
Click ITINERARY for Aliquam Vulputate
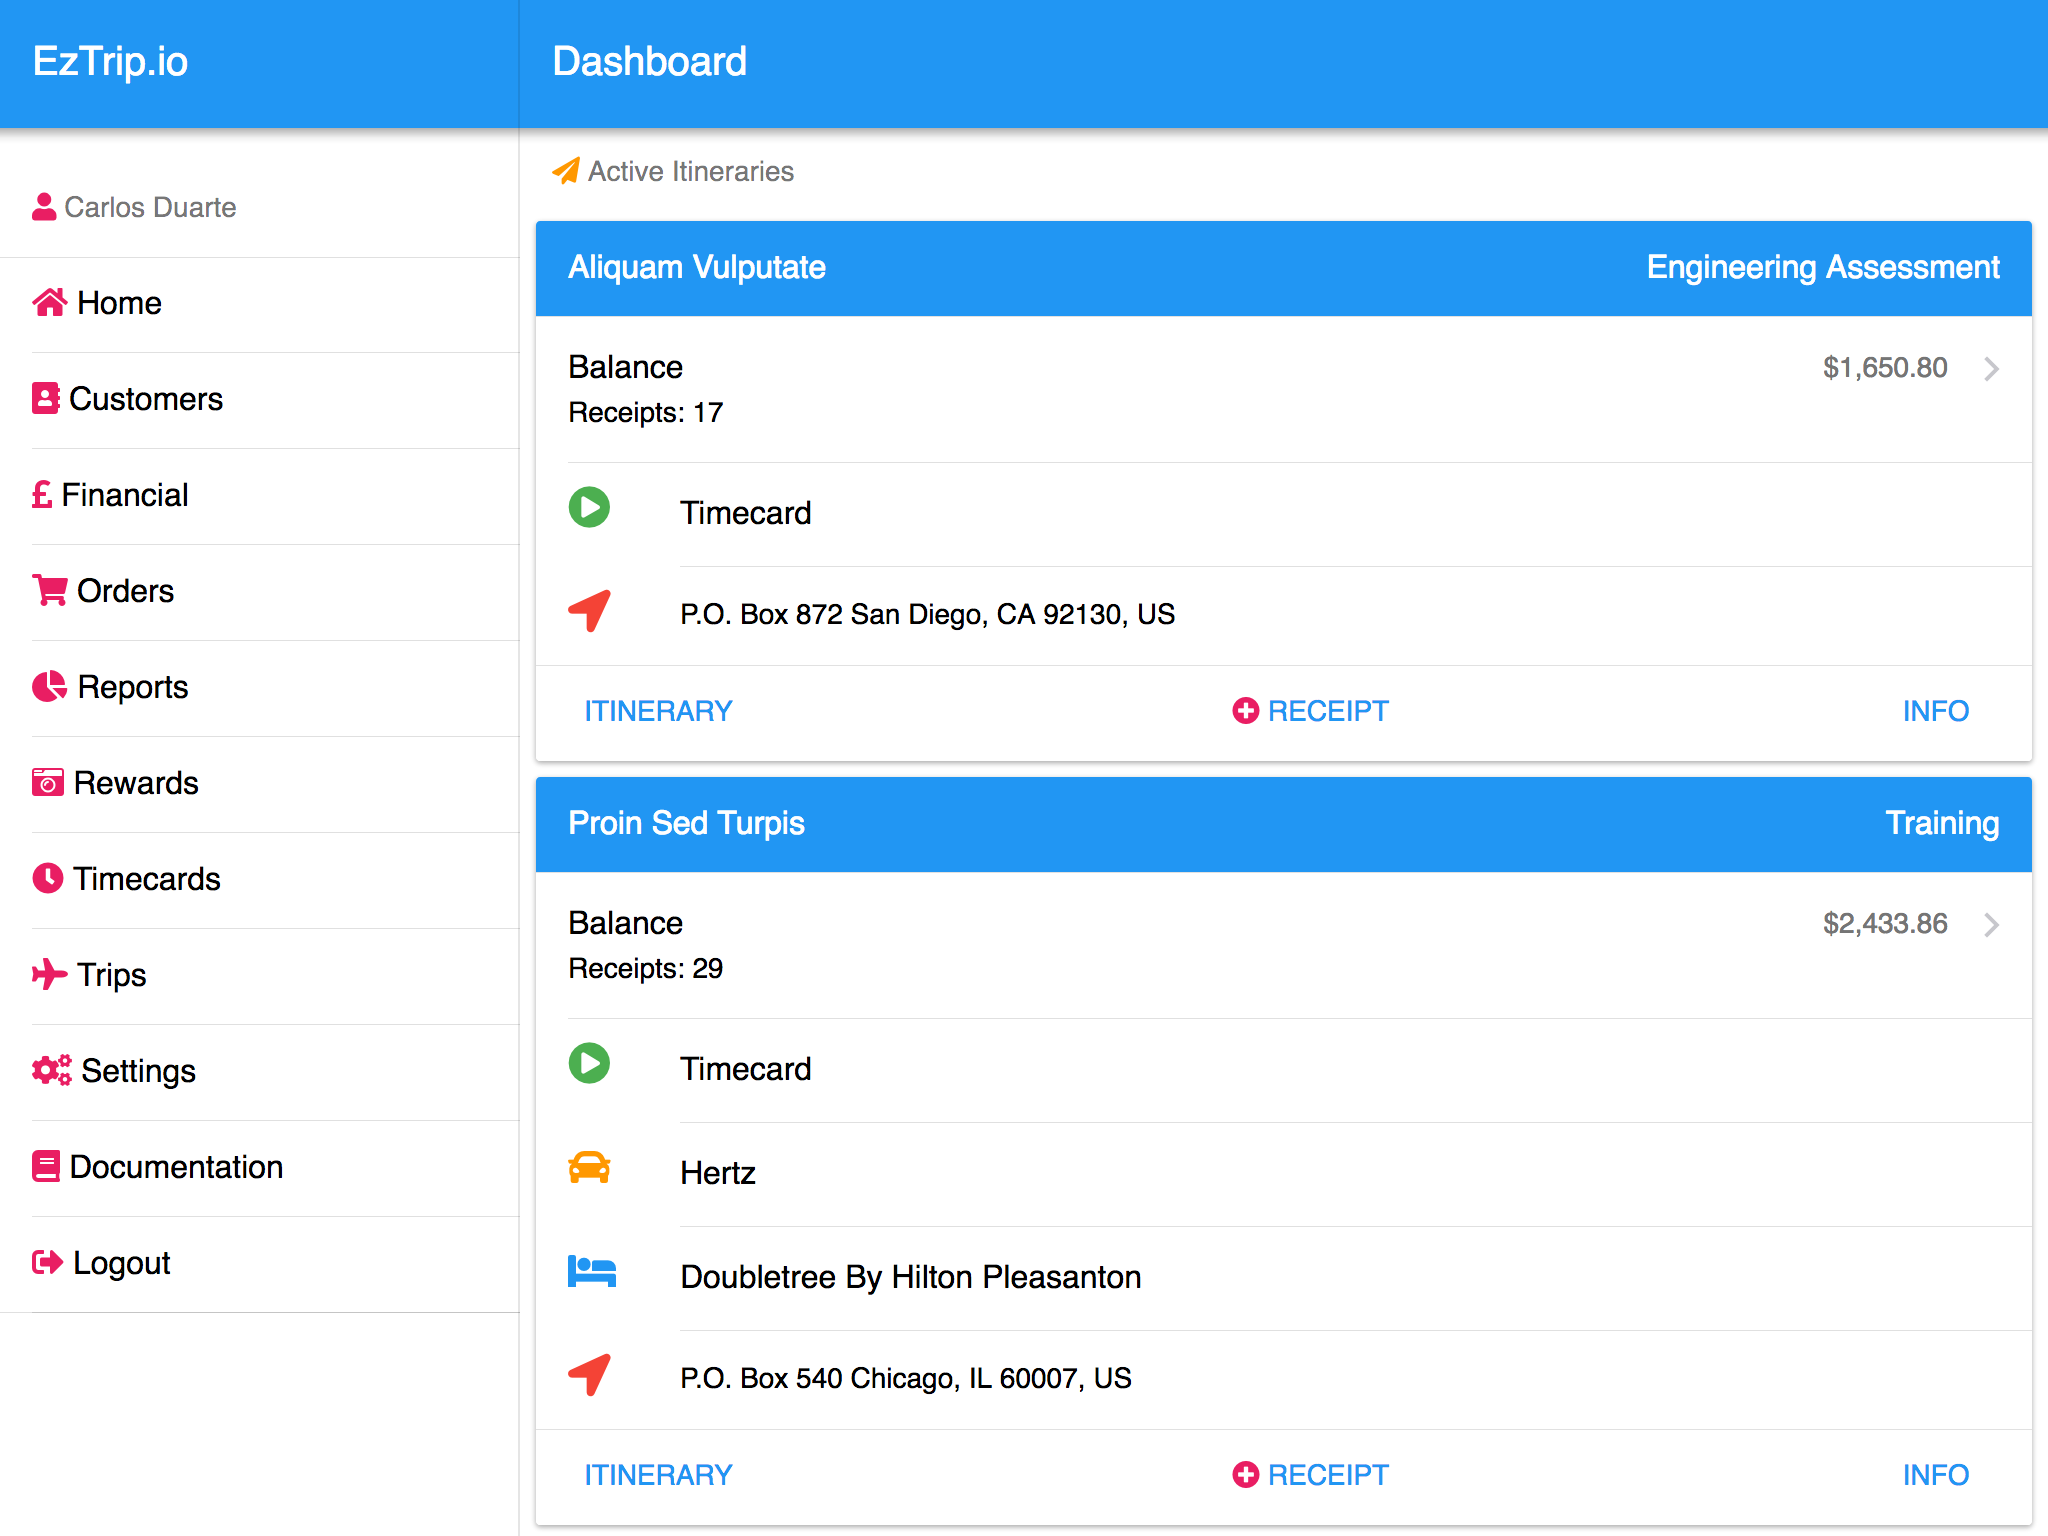658,711
